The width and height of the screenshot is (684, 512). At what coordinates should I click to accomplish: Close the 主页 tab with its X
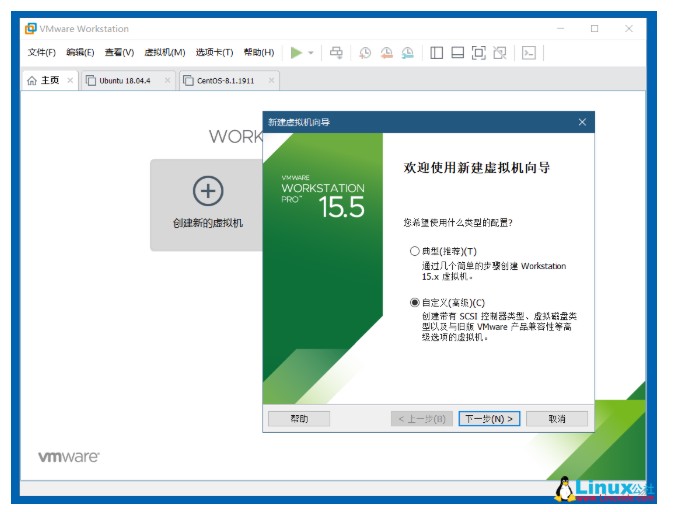pos(70,80)
